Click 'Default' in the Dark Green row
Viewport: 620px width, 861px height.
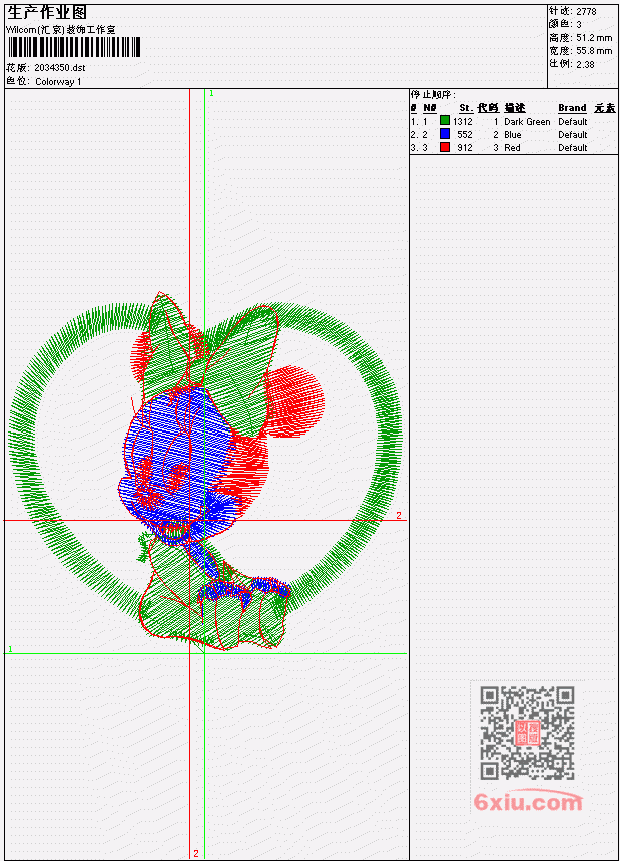573,121
